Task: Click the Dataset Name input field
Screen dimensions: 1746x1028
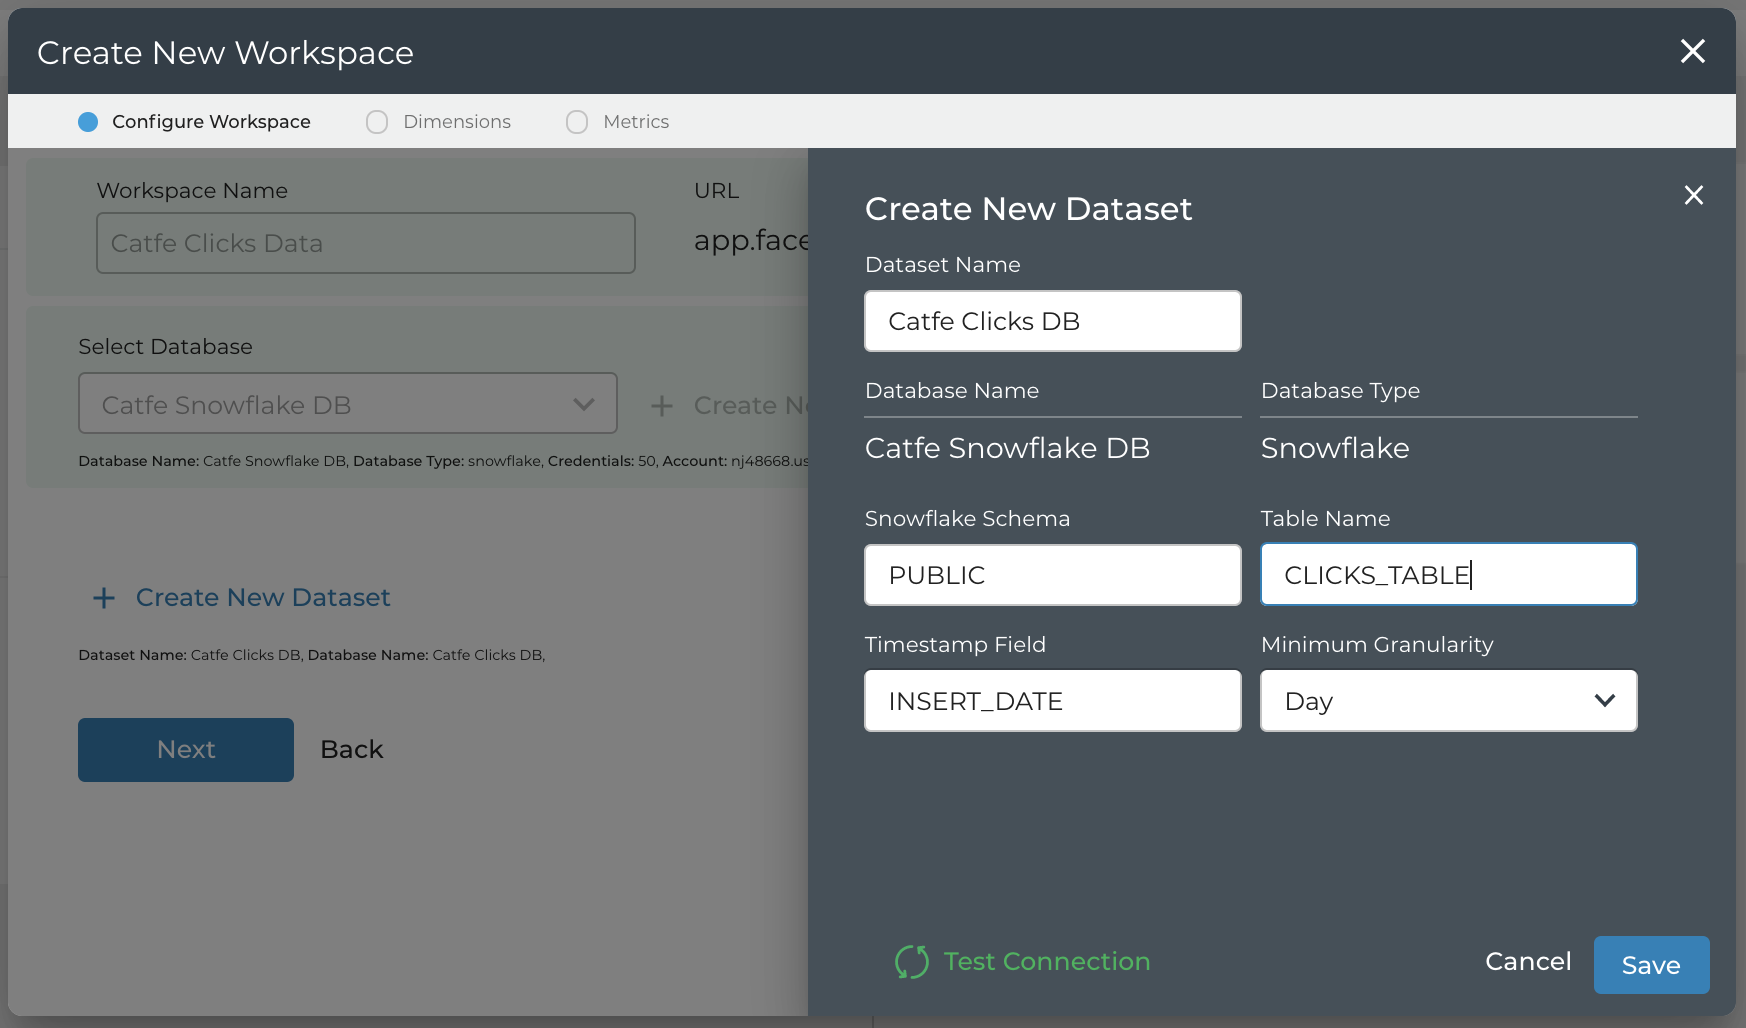Action: click(1052, 321)
